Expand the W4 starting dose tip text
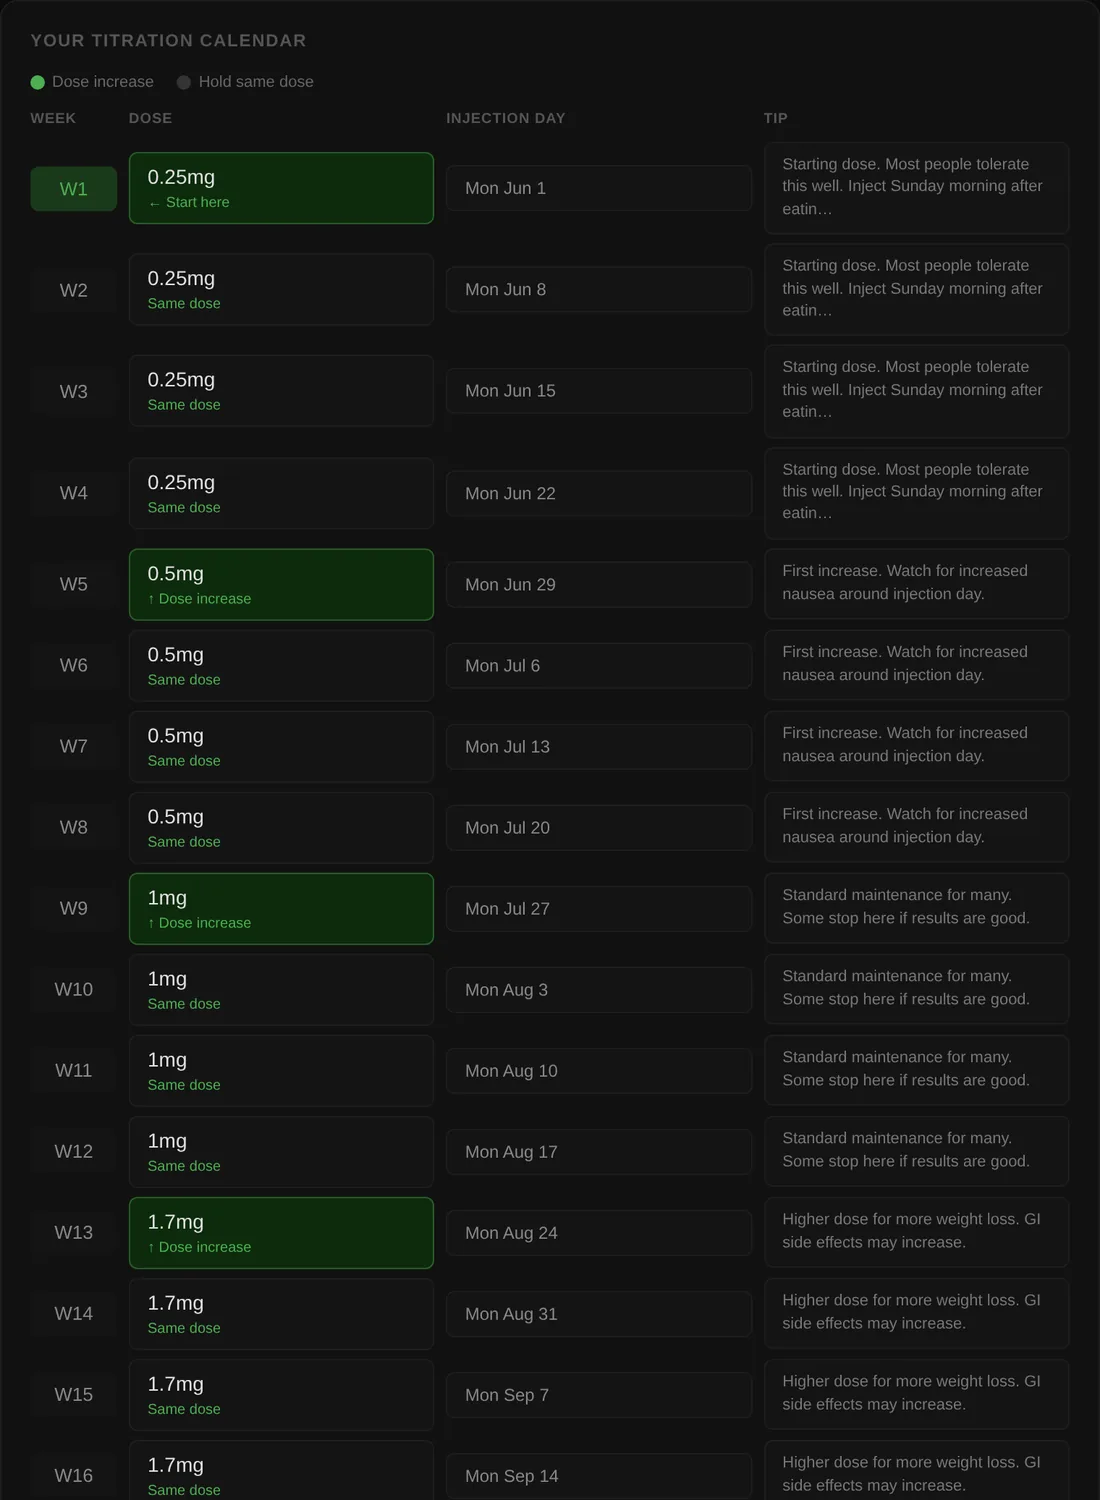1100x1500 pixels. coord(917,493)
